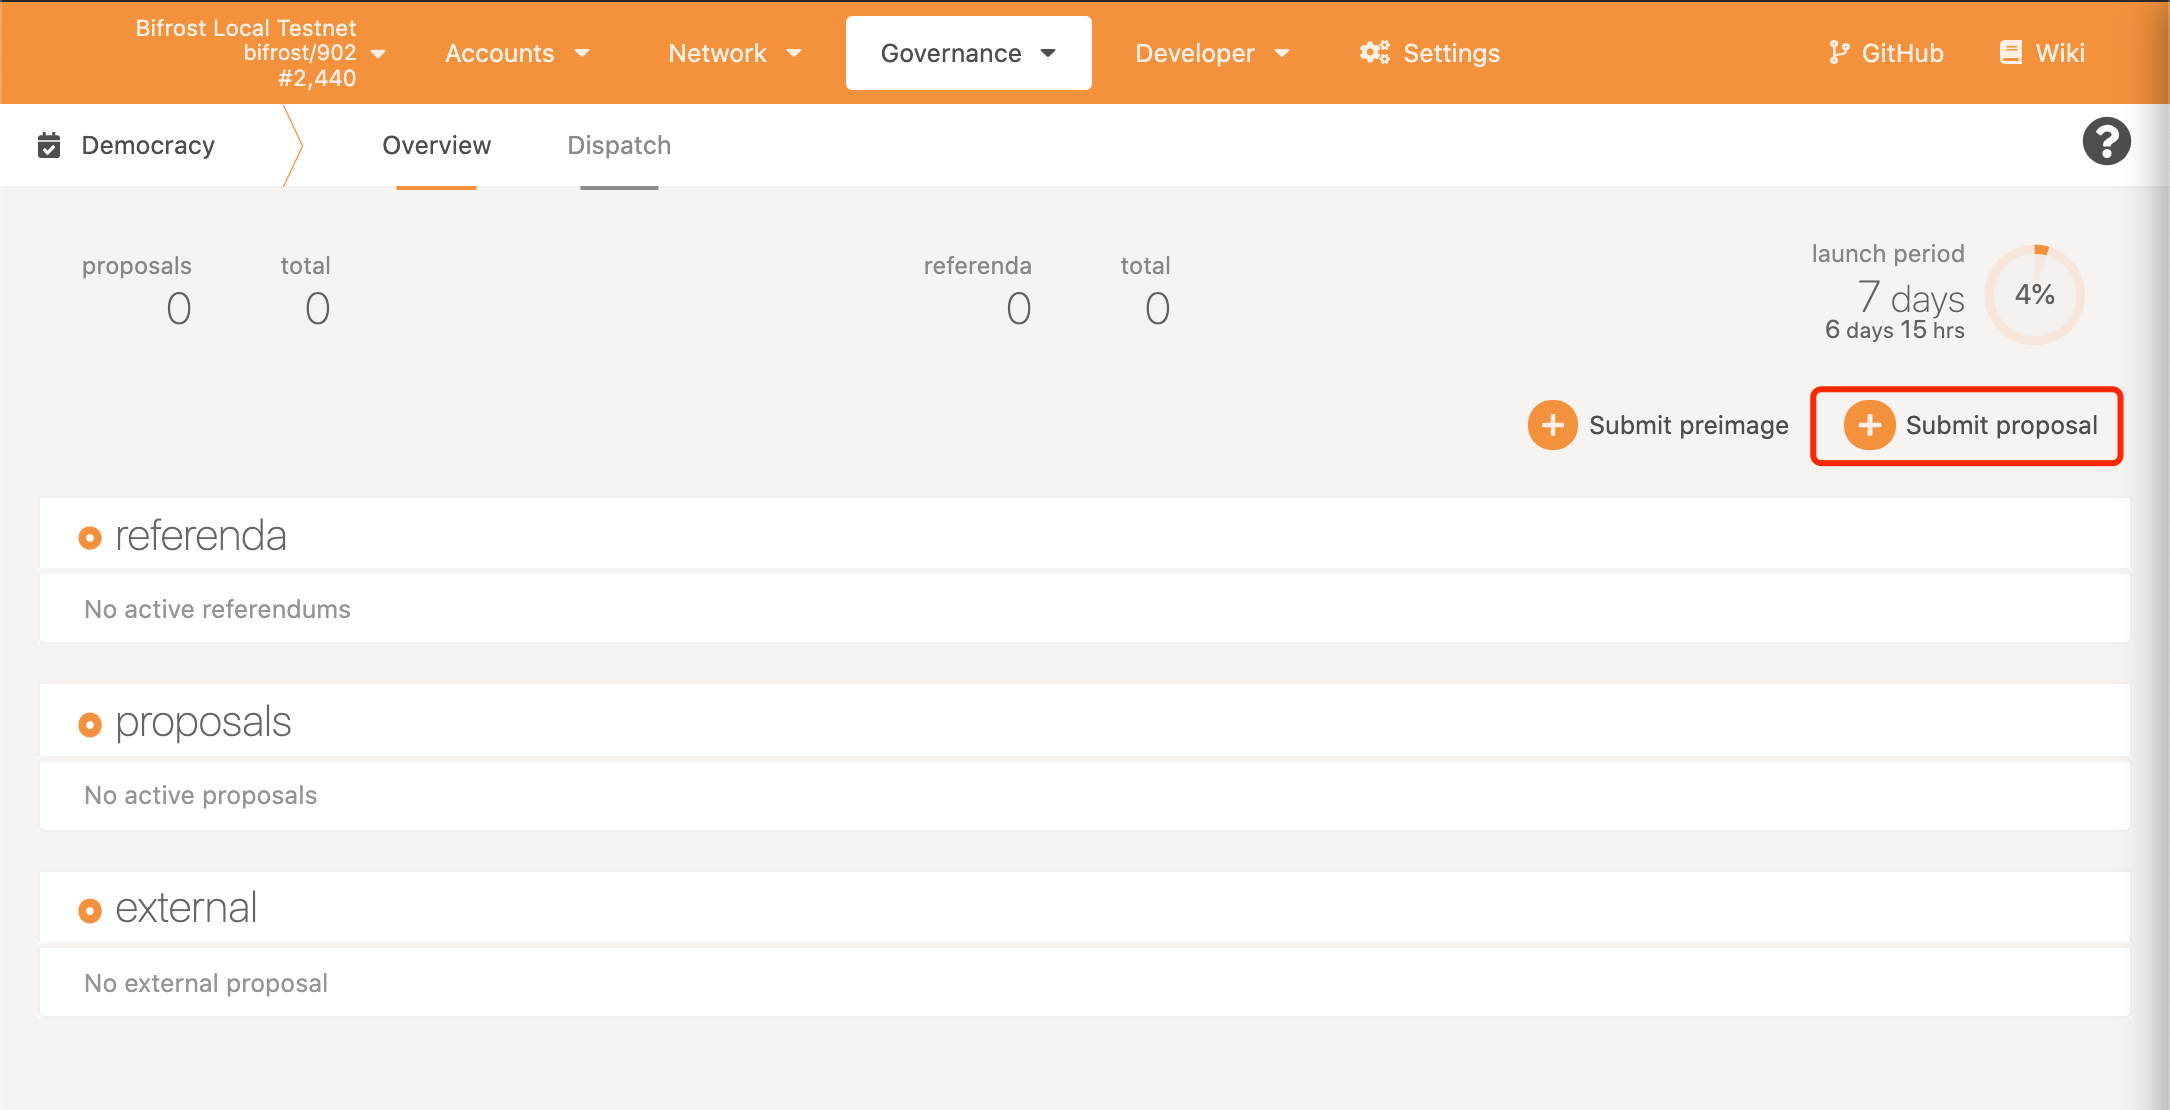This screenshot has width=2170, height=1110.
Task: Expand the Network dropdown menu
Action: coord(734,53)
